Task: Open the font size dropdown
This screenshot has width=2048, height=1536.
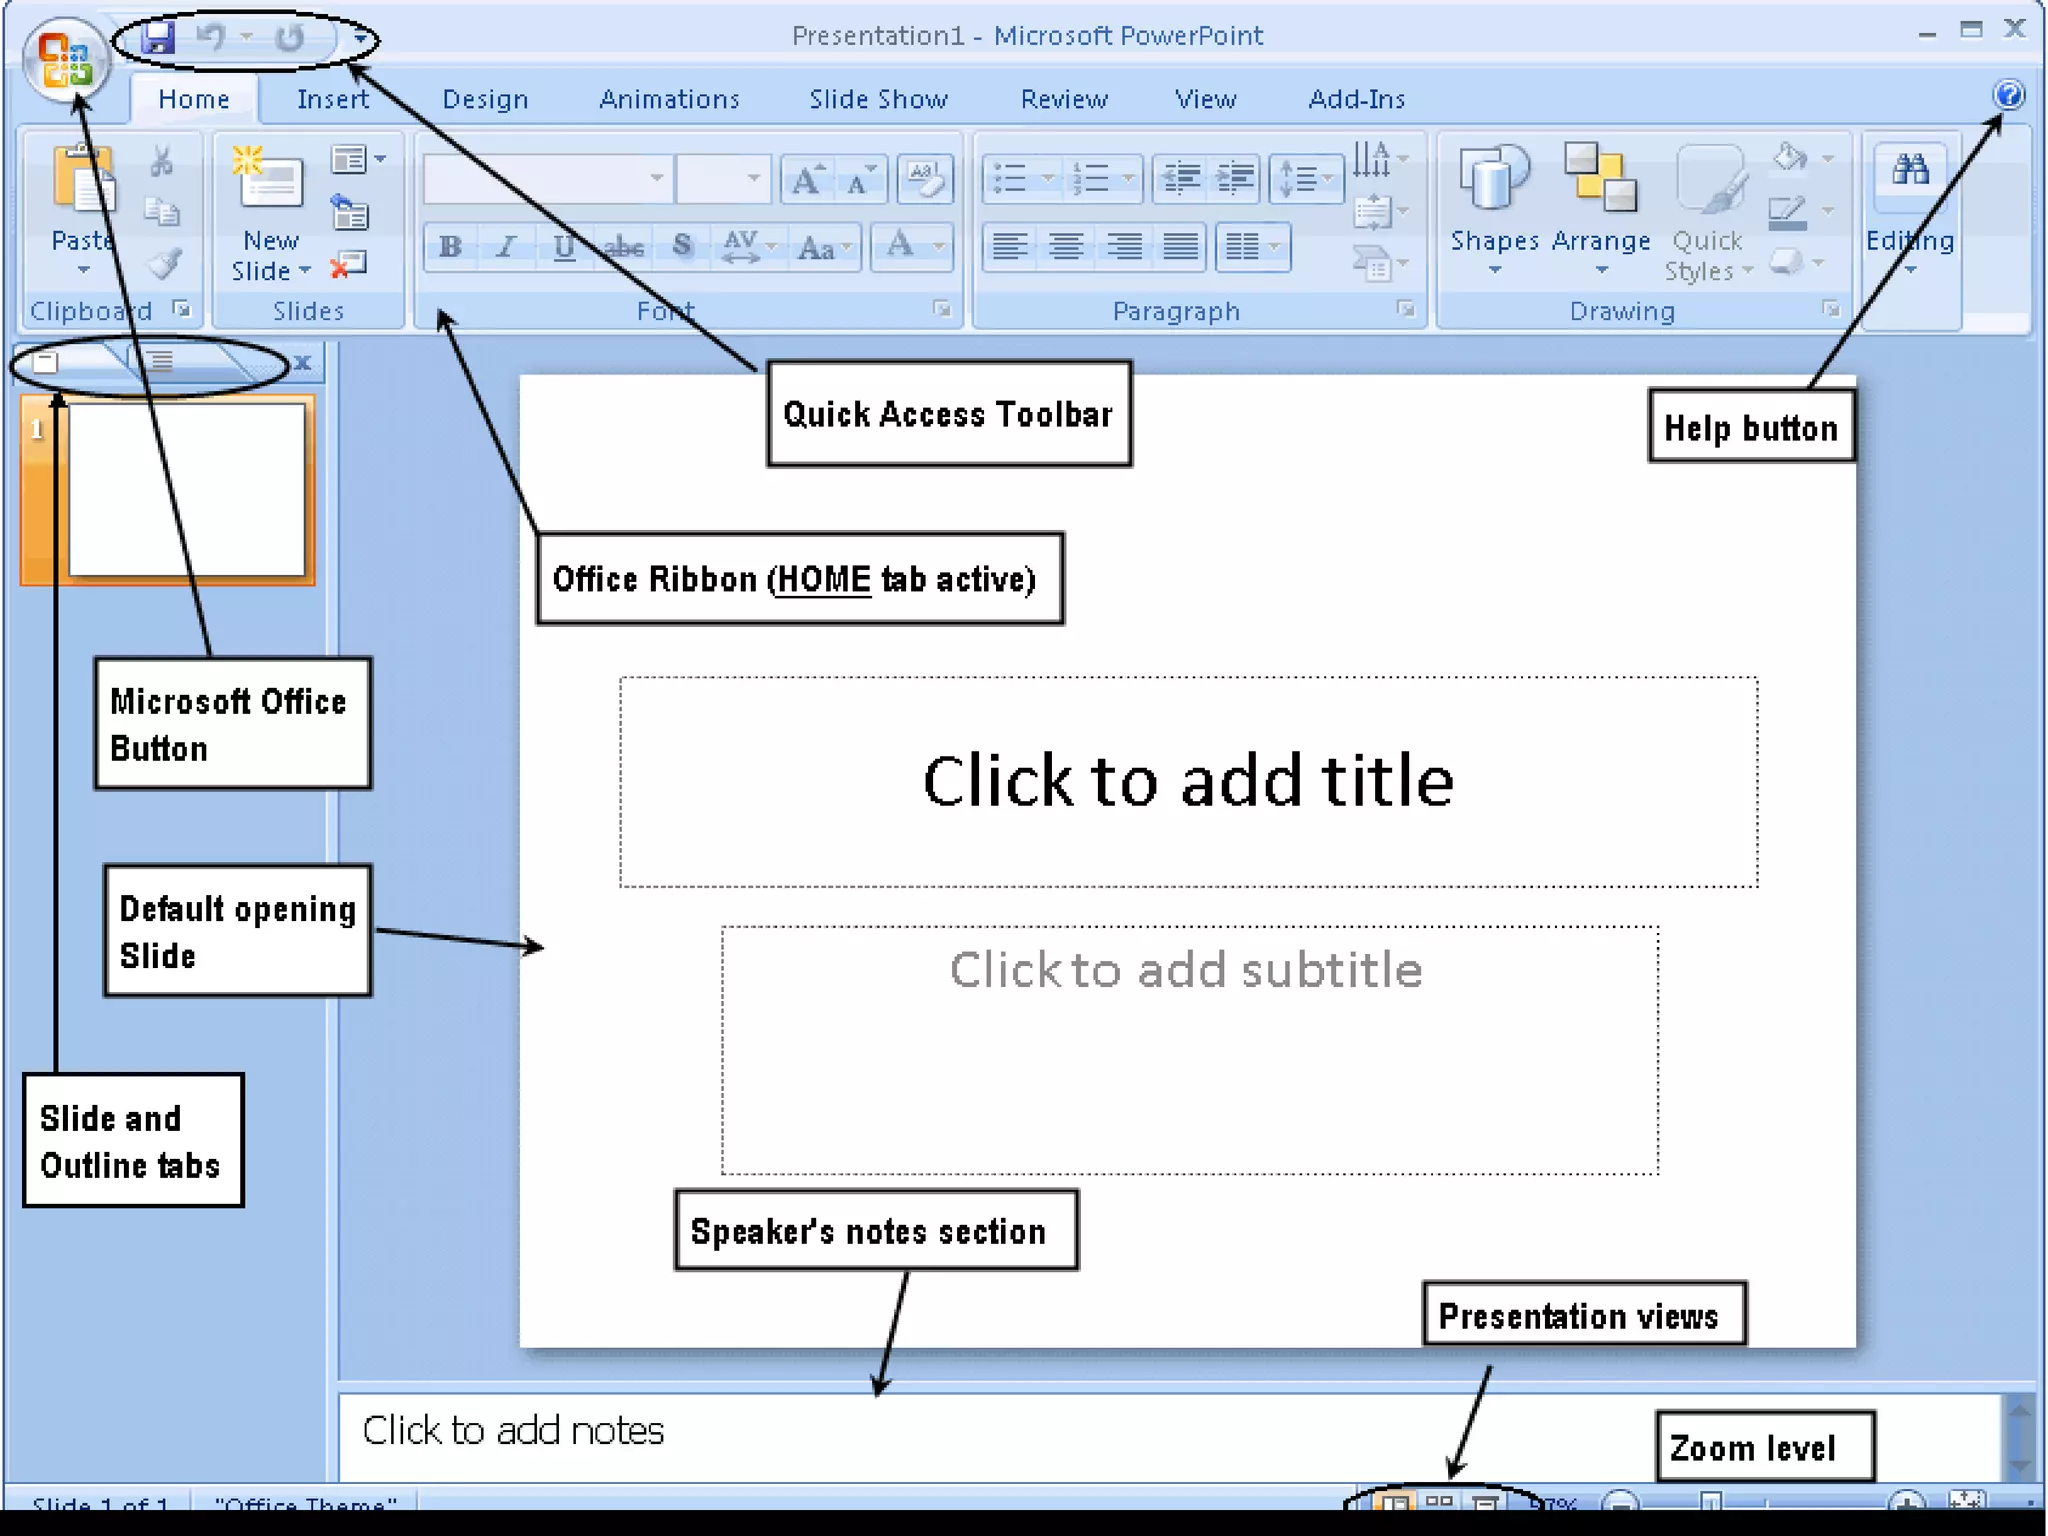Action: 752,178
